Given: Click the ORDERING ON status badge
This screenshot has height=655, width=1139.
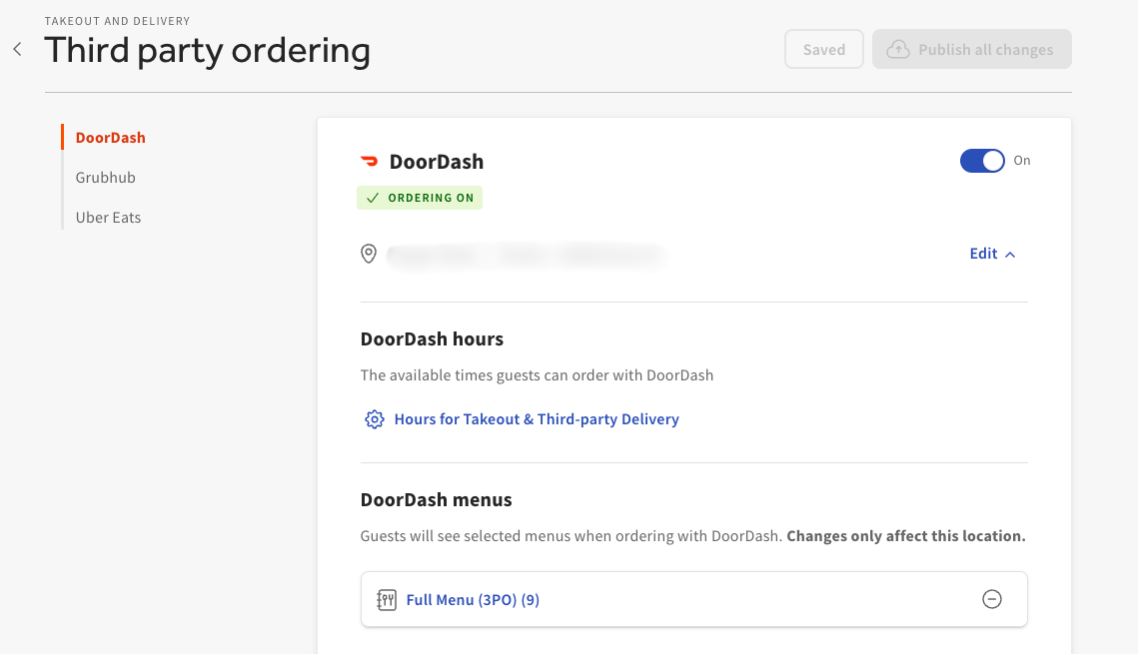Looking at the screenshot, I should coord(420,197).
